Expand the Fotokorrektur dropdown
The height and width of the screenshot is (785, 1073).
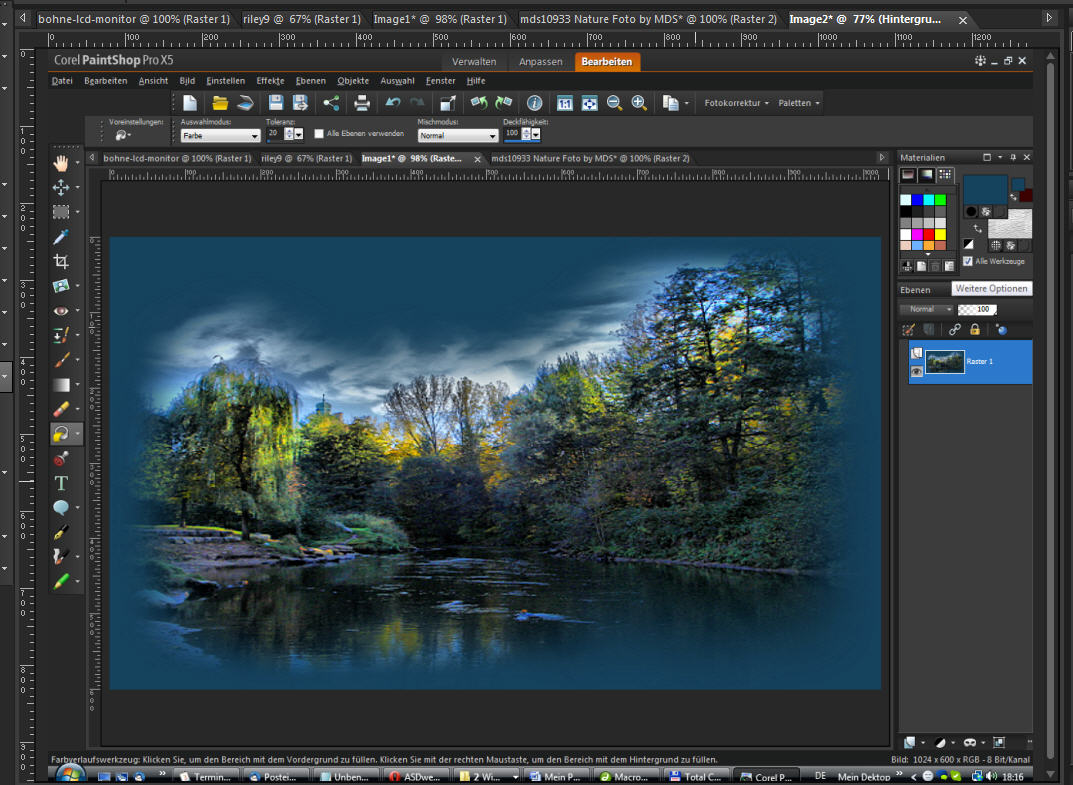(x=736, y=103)
